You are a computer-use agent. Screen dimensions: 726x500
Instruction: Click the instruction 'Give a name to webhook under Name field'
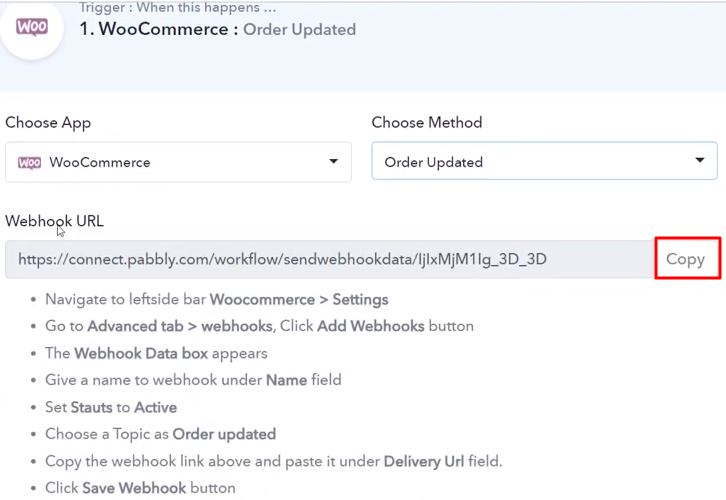(x=193, y=380)
